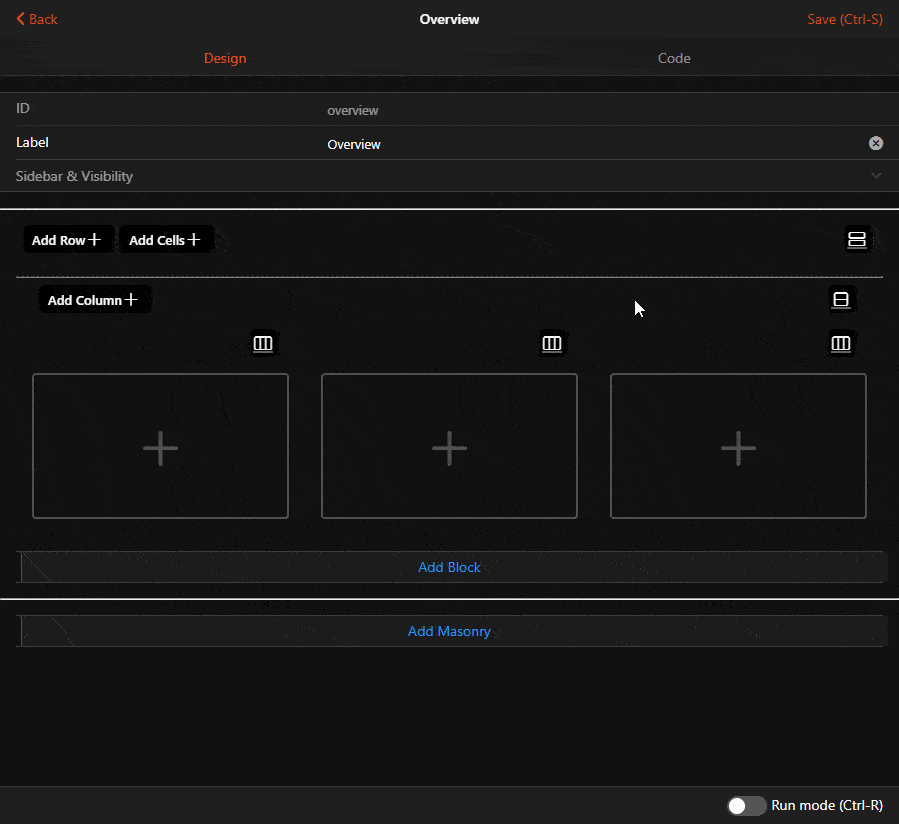
Task: Open the row layout settings icon at top right
Action: click(x=857, y=239)
